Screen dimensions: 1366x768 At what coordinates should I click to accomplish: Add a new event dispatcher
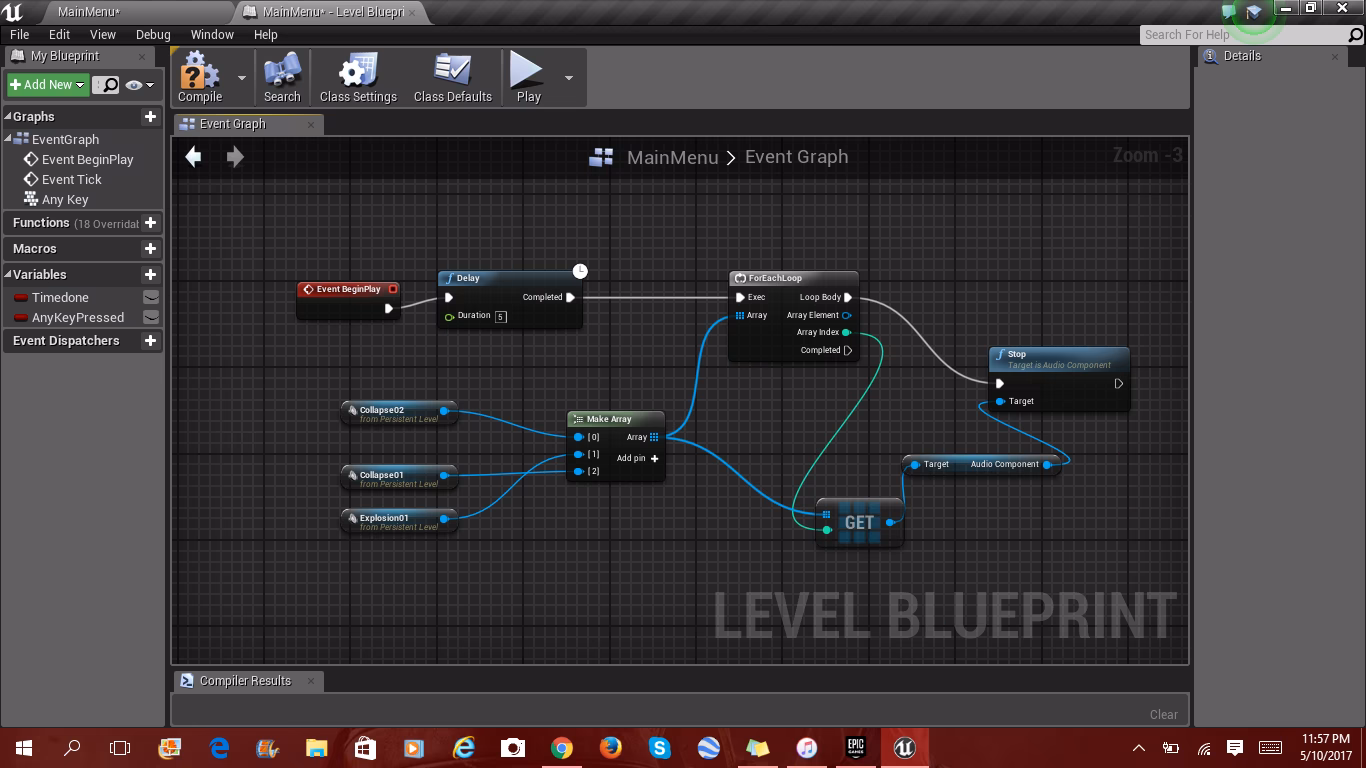(x=150, y=341)
